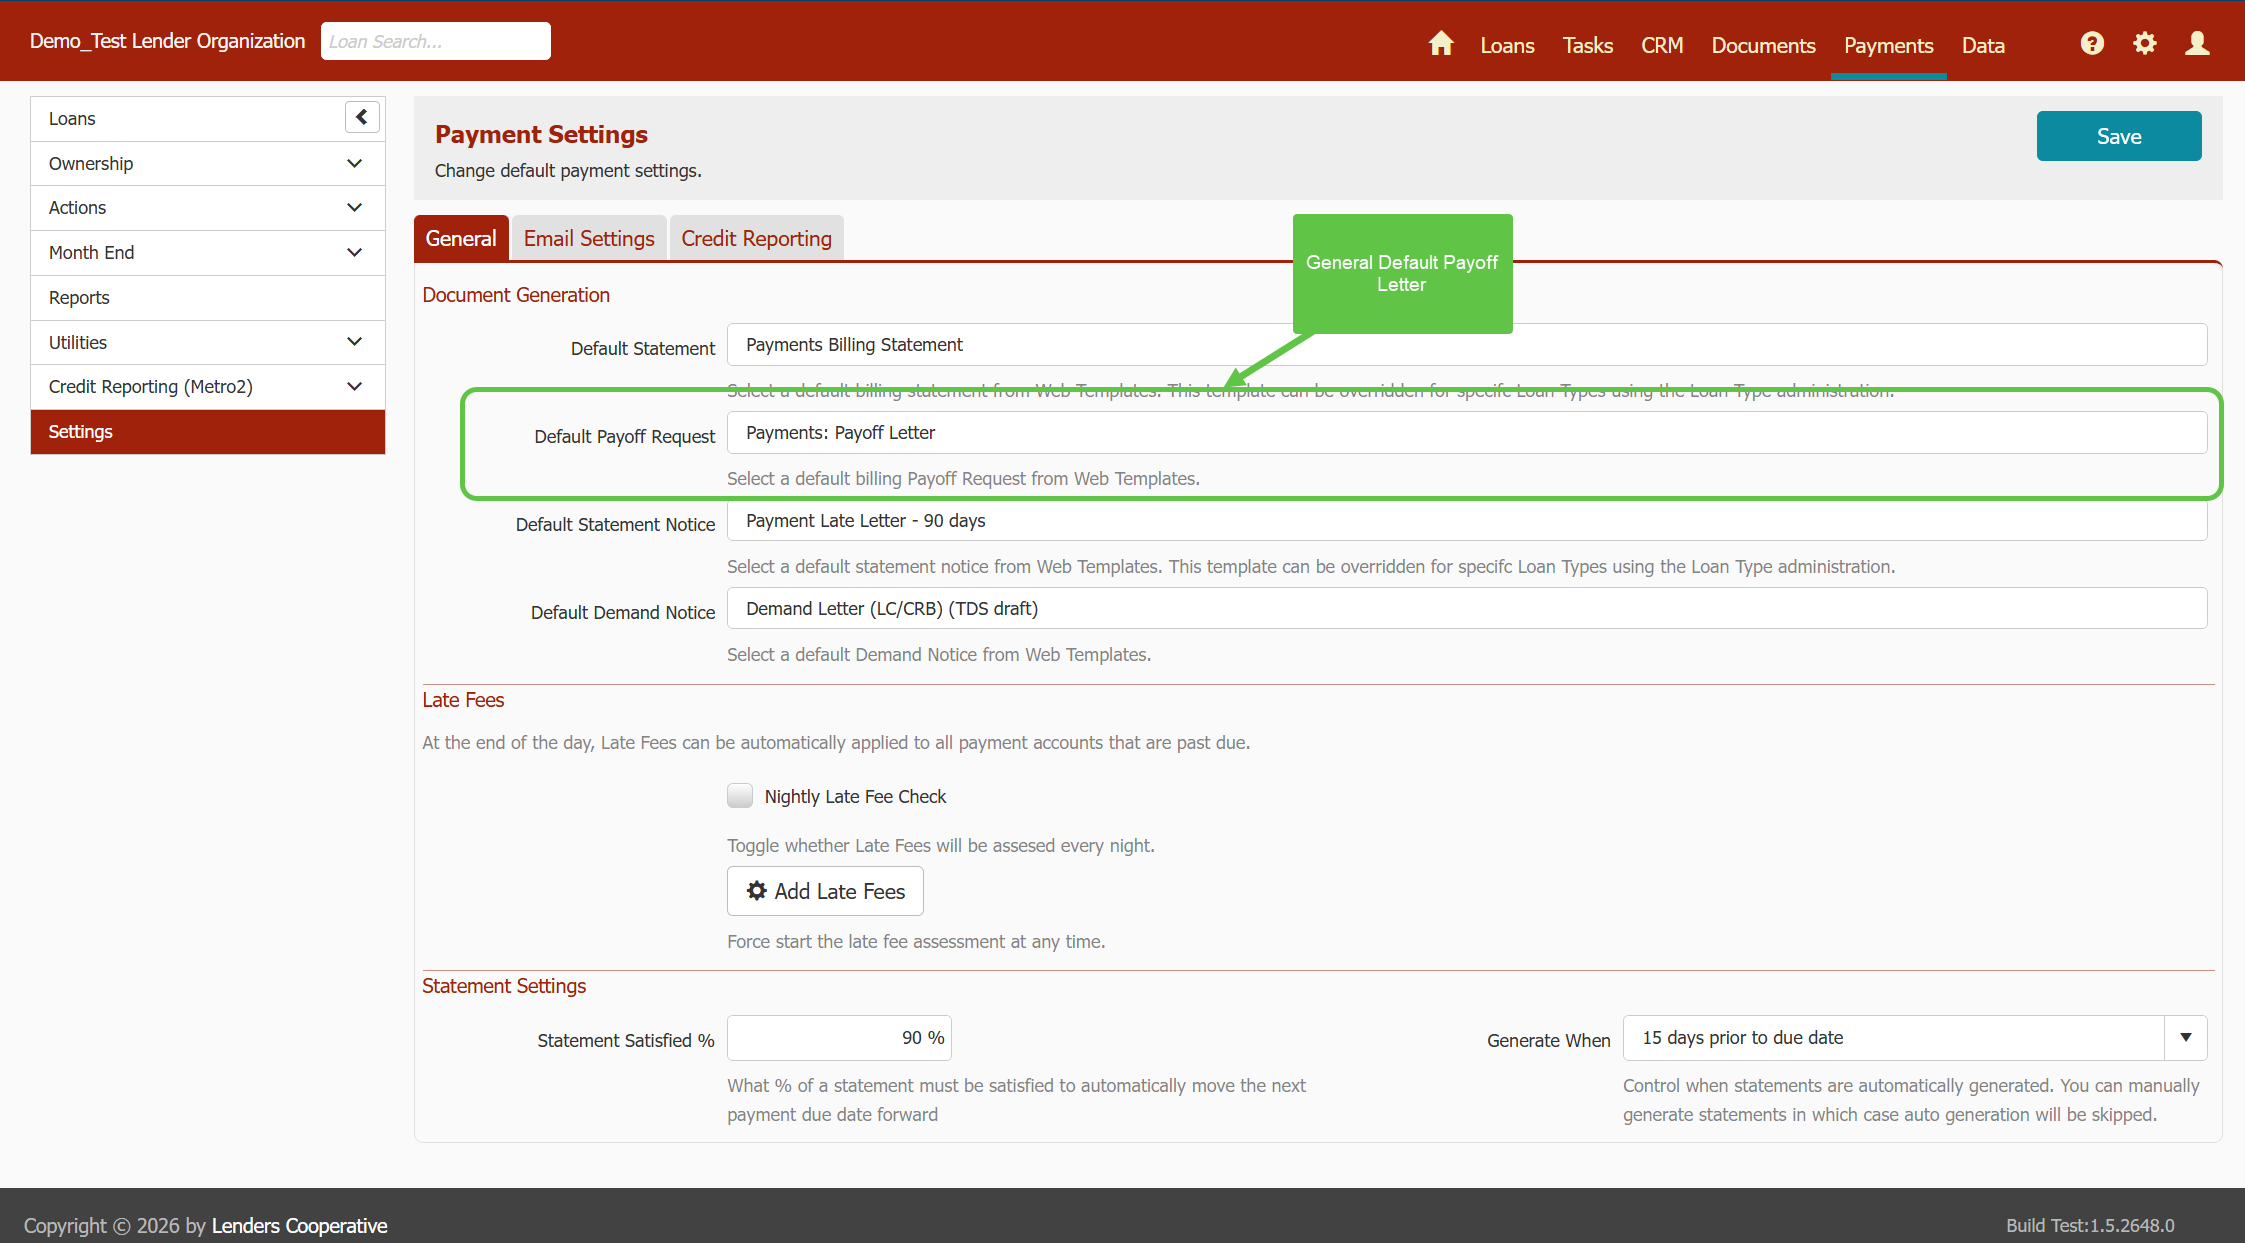Click the Statement Settings section heading

tap(504, 986)
